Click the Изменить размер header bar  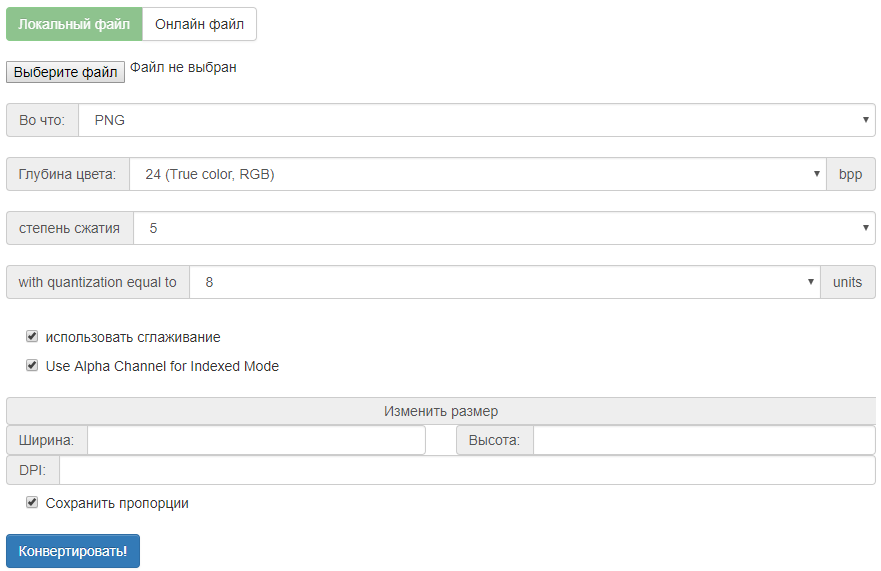click(441, 411)
